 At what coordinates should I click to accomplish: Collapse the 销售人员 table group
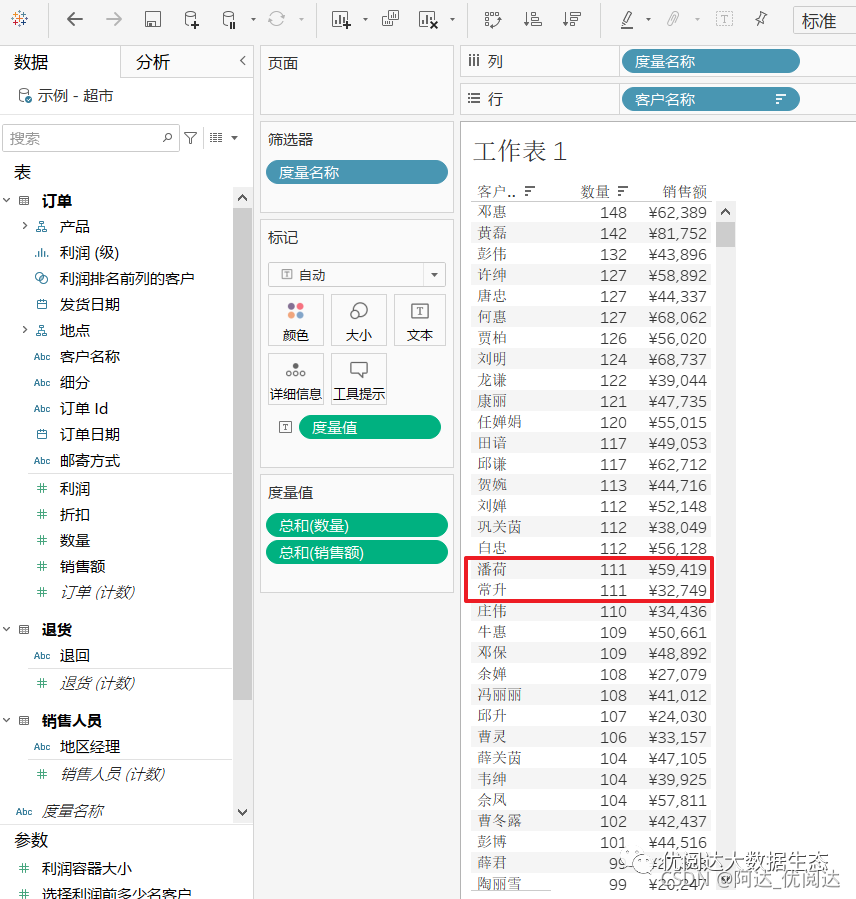[7, 720]
